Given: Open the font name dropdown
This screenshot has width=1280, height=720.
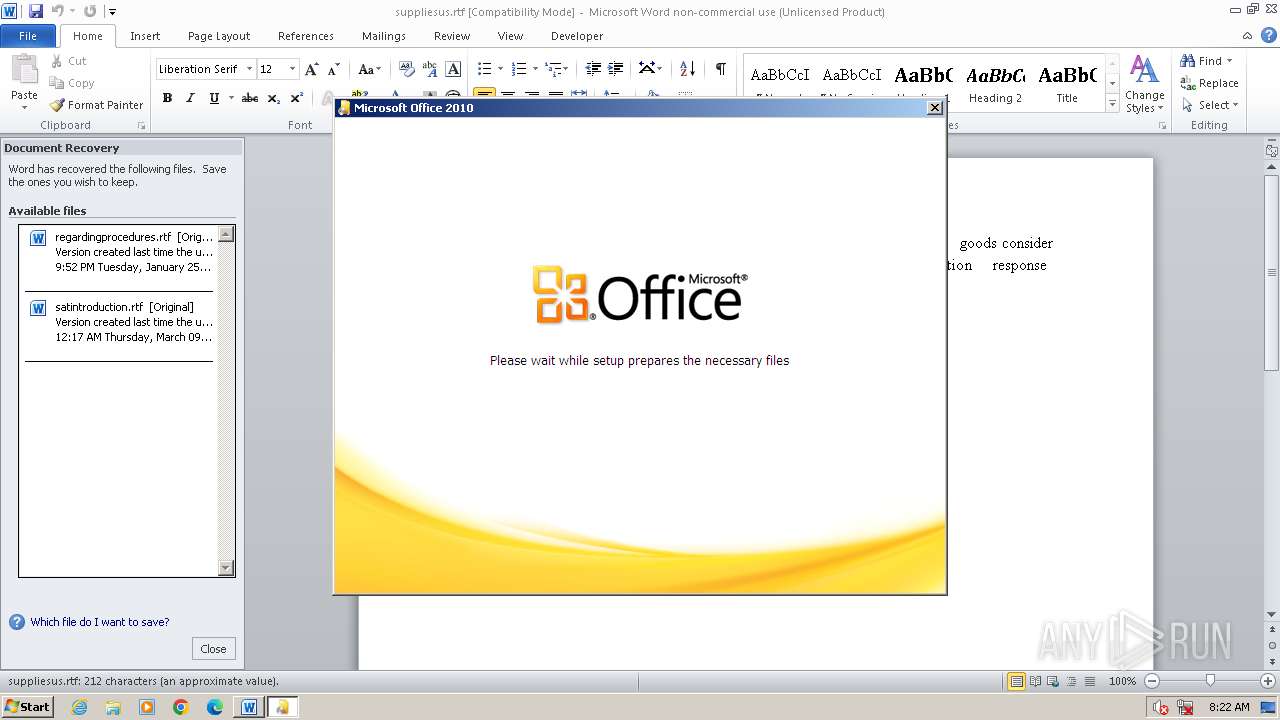Looking at the screenshot, I should 249,69.
